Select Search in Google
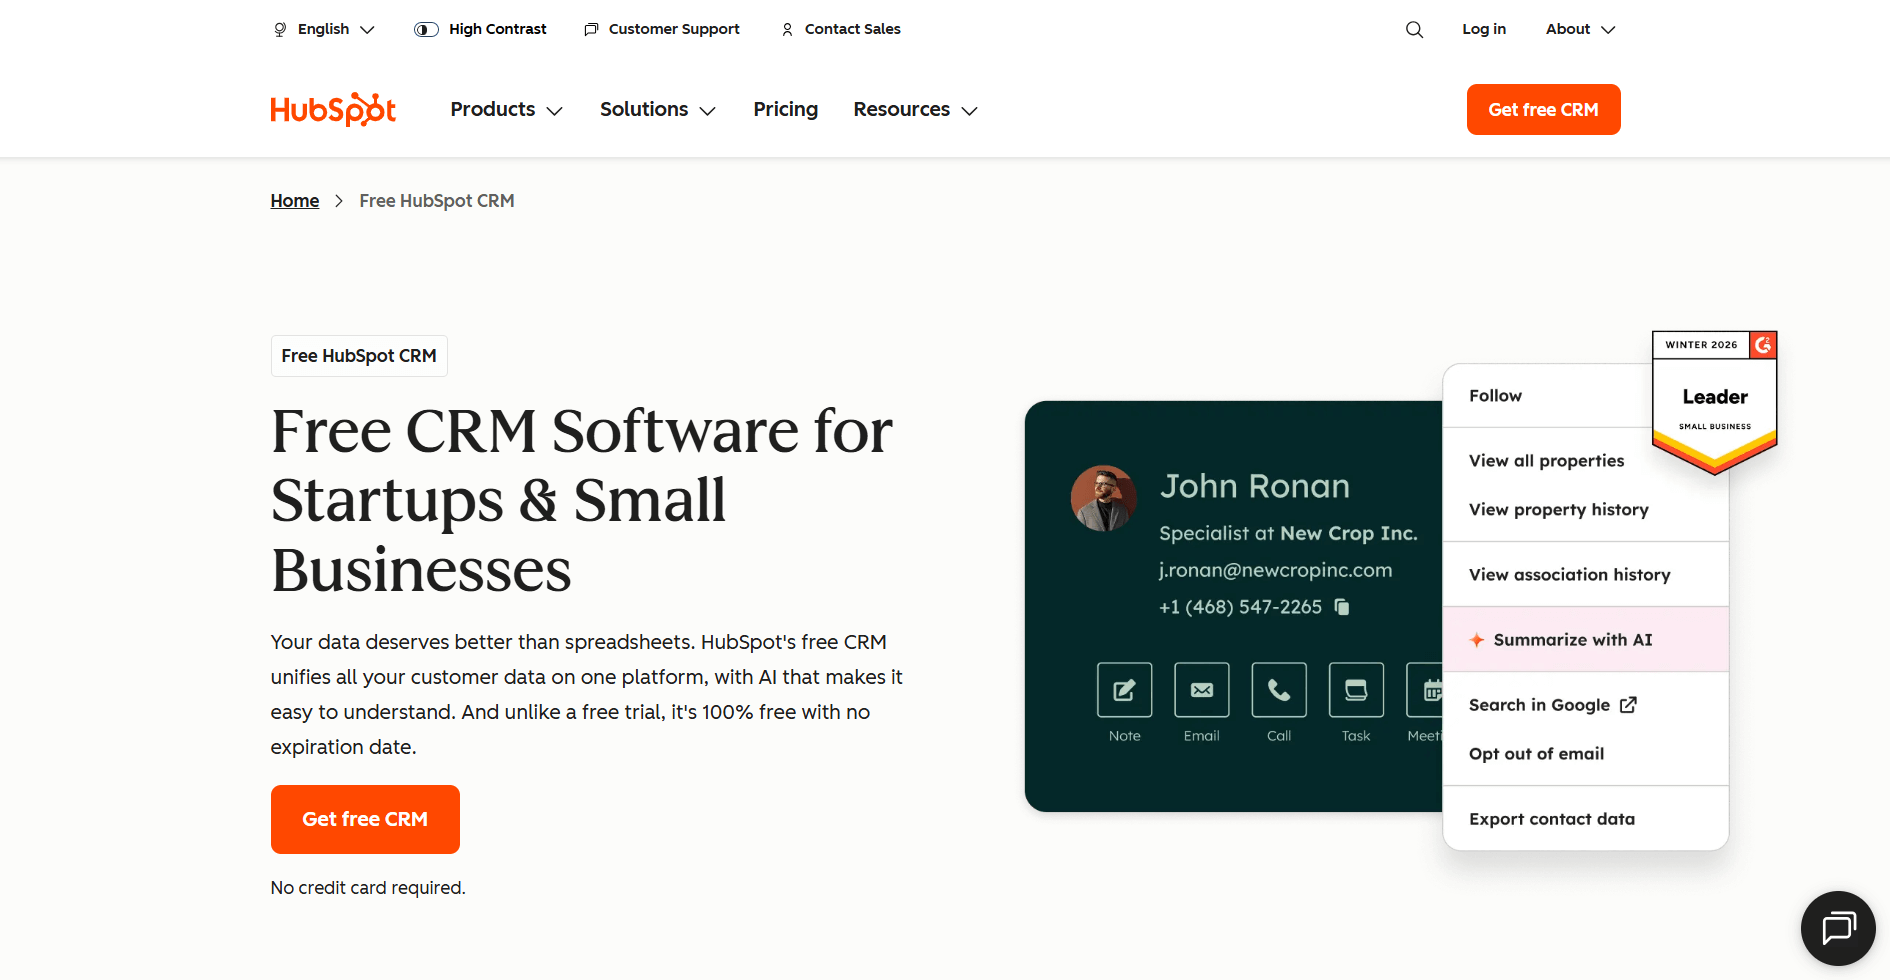1890x980 pixels. (1552, 705)
